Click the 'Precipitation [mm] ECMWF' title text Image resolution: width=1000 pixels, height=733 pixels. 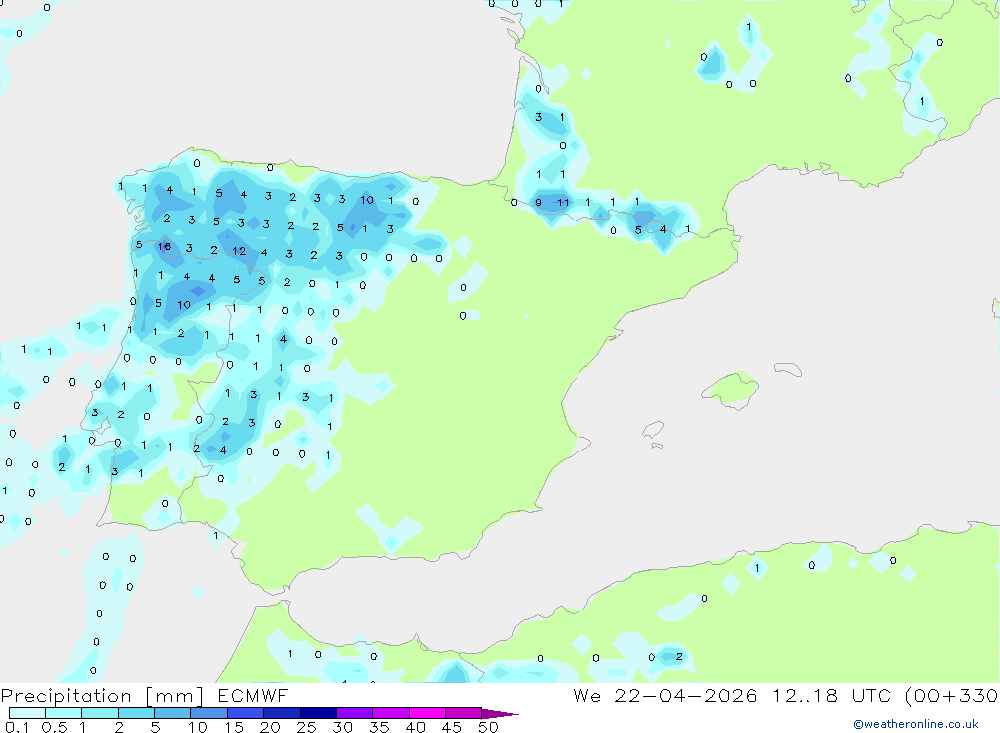click(x=144, y=695)
